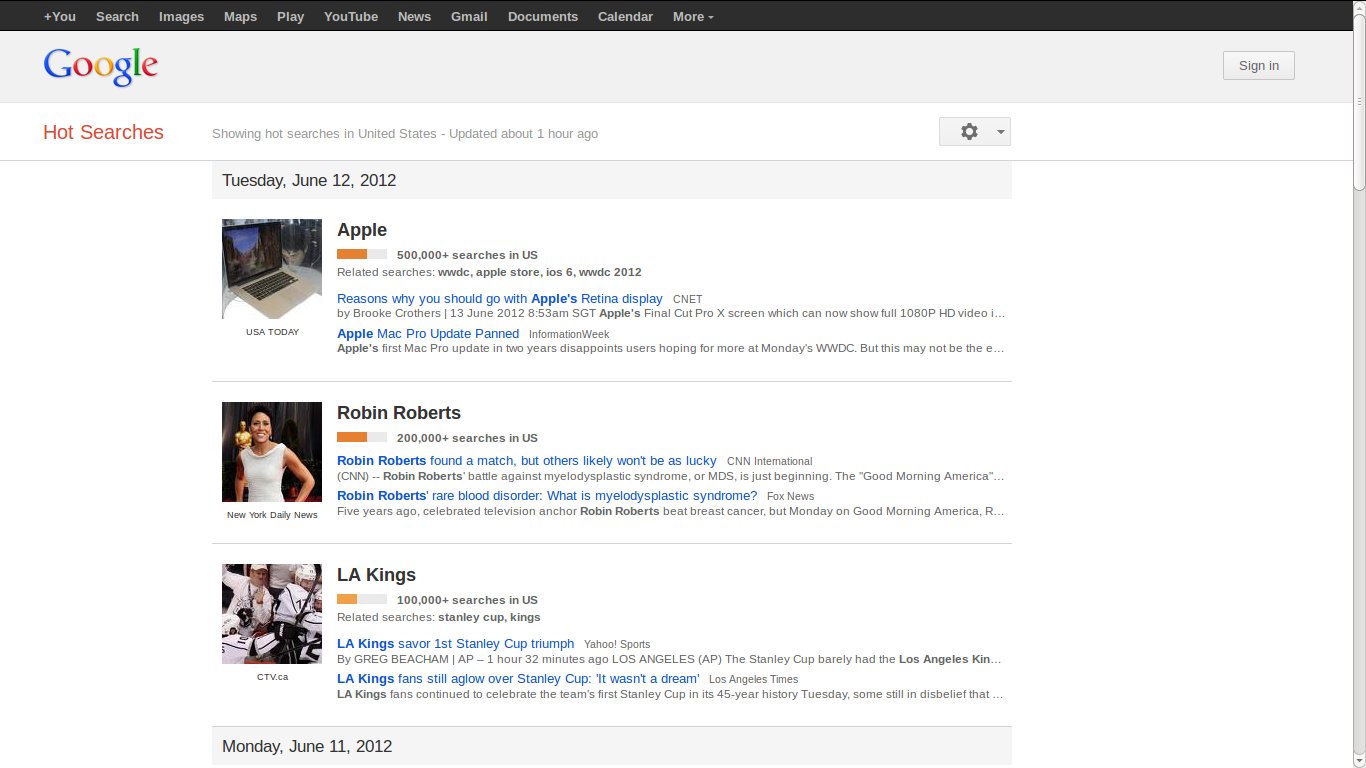
Task: Open 'Apple Mac Pro Update Panned' article
Action: pyautogui.click(x=428, y=333)
